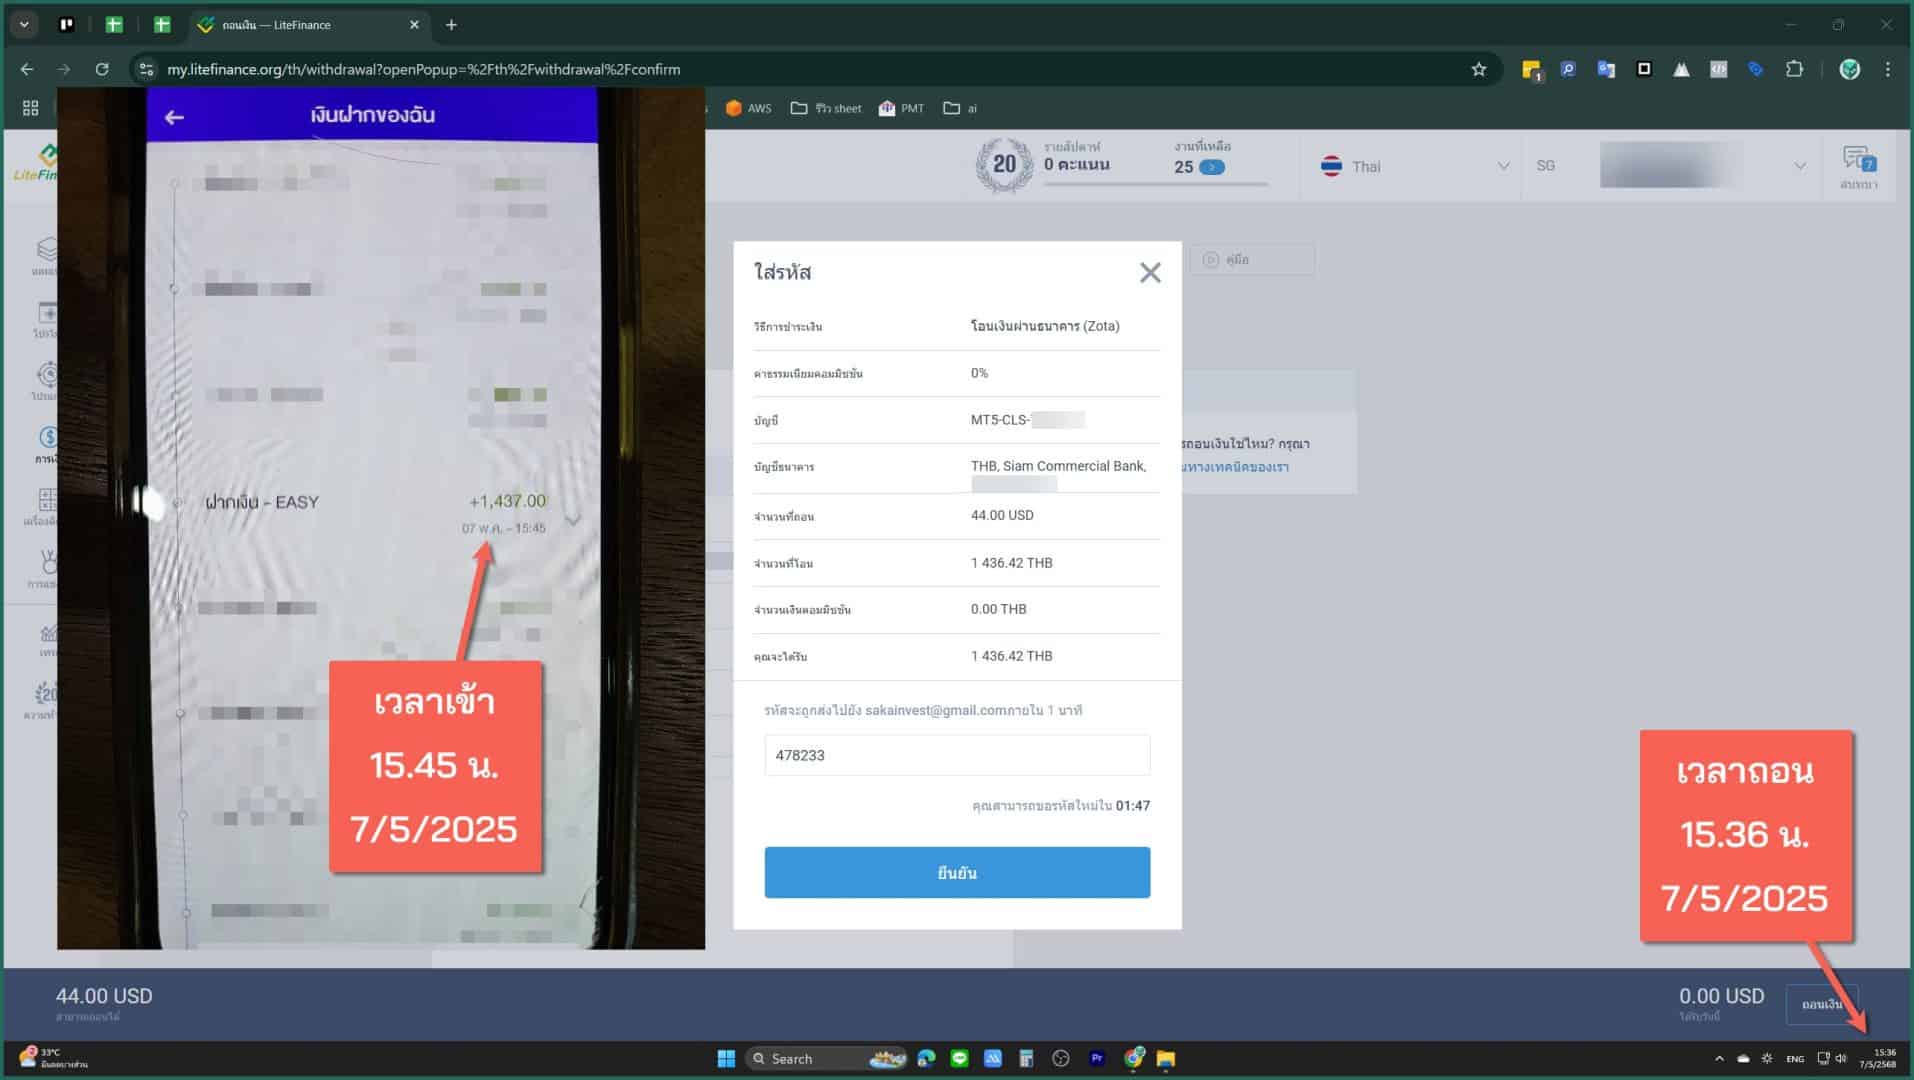Click the blue tag extension icon
This screenshot has width=1914, height=1080.
coord(1756,69)
